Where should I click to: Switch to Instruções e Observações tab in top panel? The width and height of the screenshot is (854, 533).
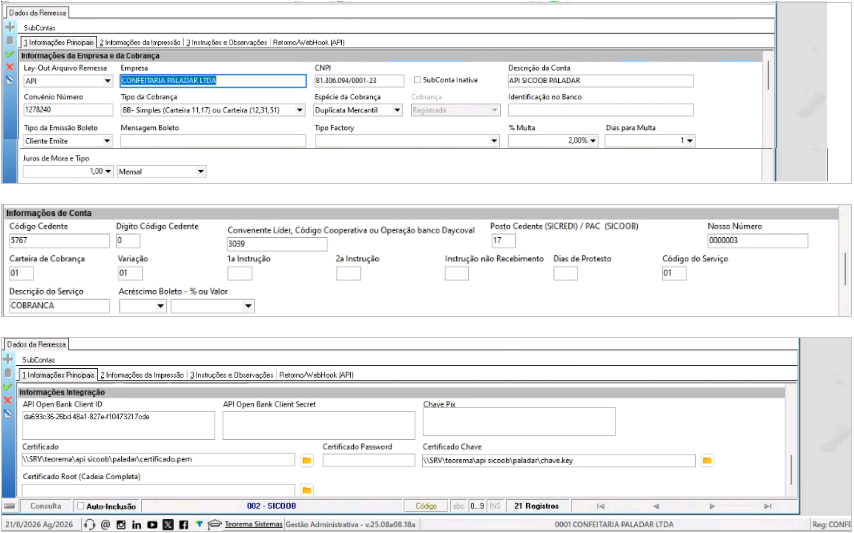(226, 42)
